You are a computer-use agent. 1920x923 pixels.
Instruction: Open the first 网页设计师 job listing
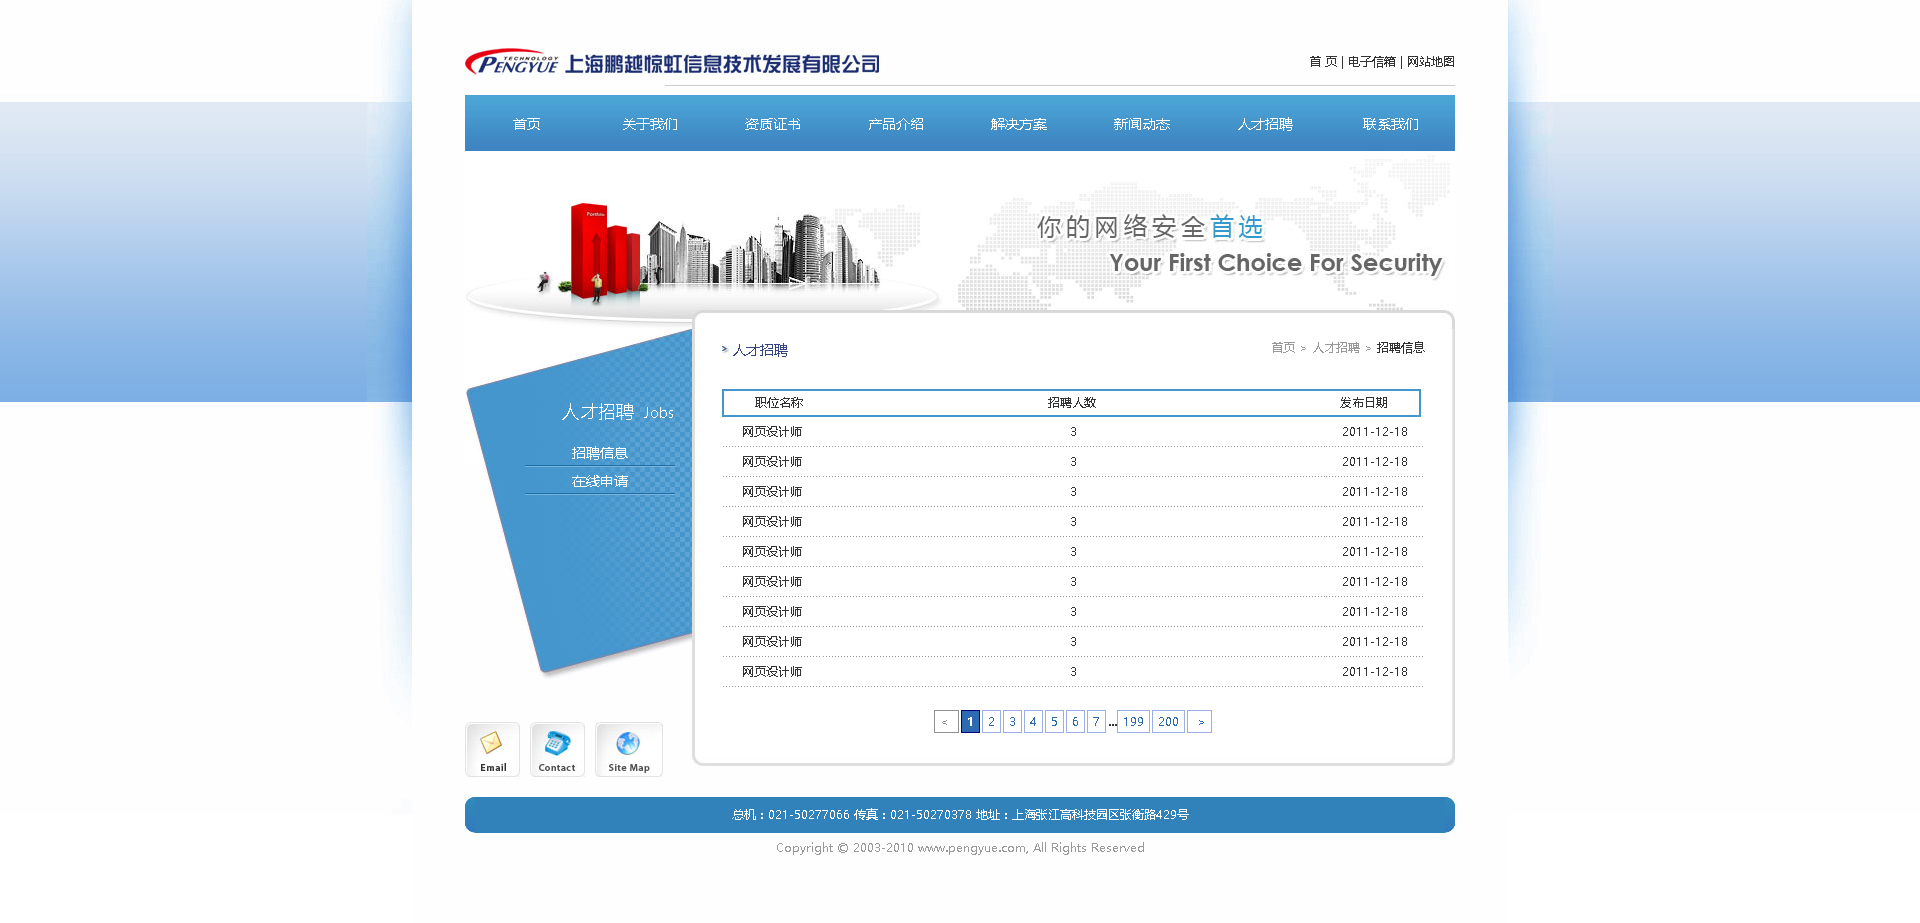[772, 432]
